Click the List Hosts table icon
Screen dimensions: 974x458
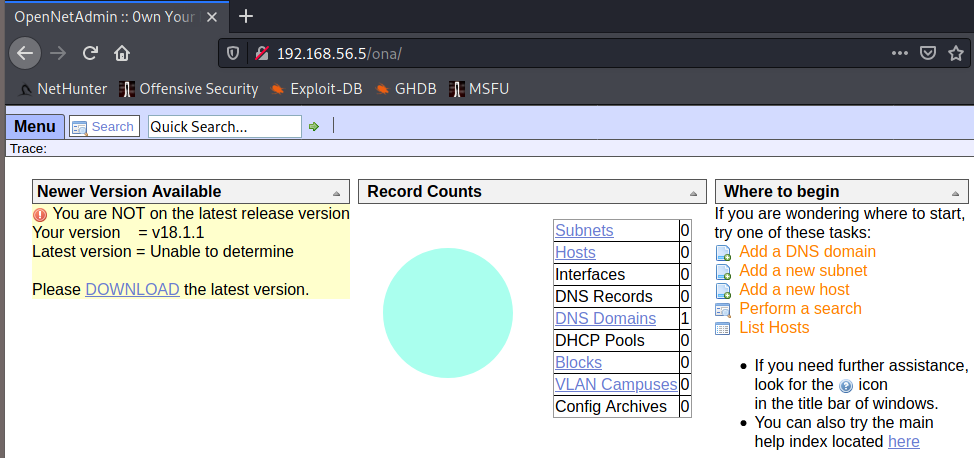(724, 329)
